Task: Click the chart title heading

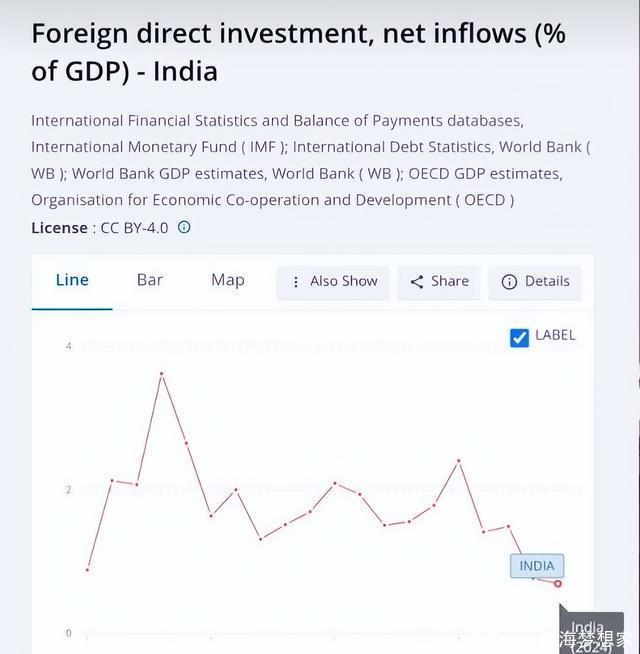Action: click(x=298, y=52)
